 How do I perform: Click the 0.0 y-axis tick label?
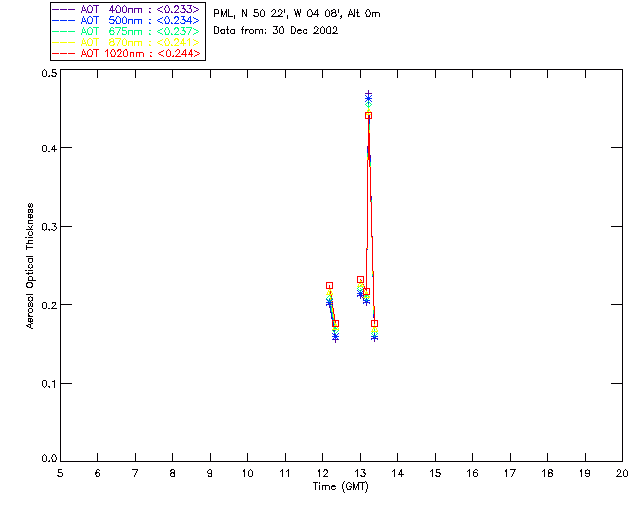click(49, 459)
